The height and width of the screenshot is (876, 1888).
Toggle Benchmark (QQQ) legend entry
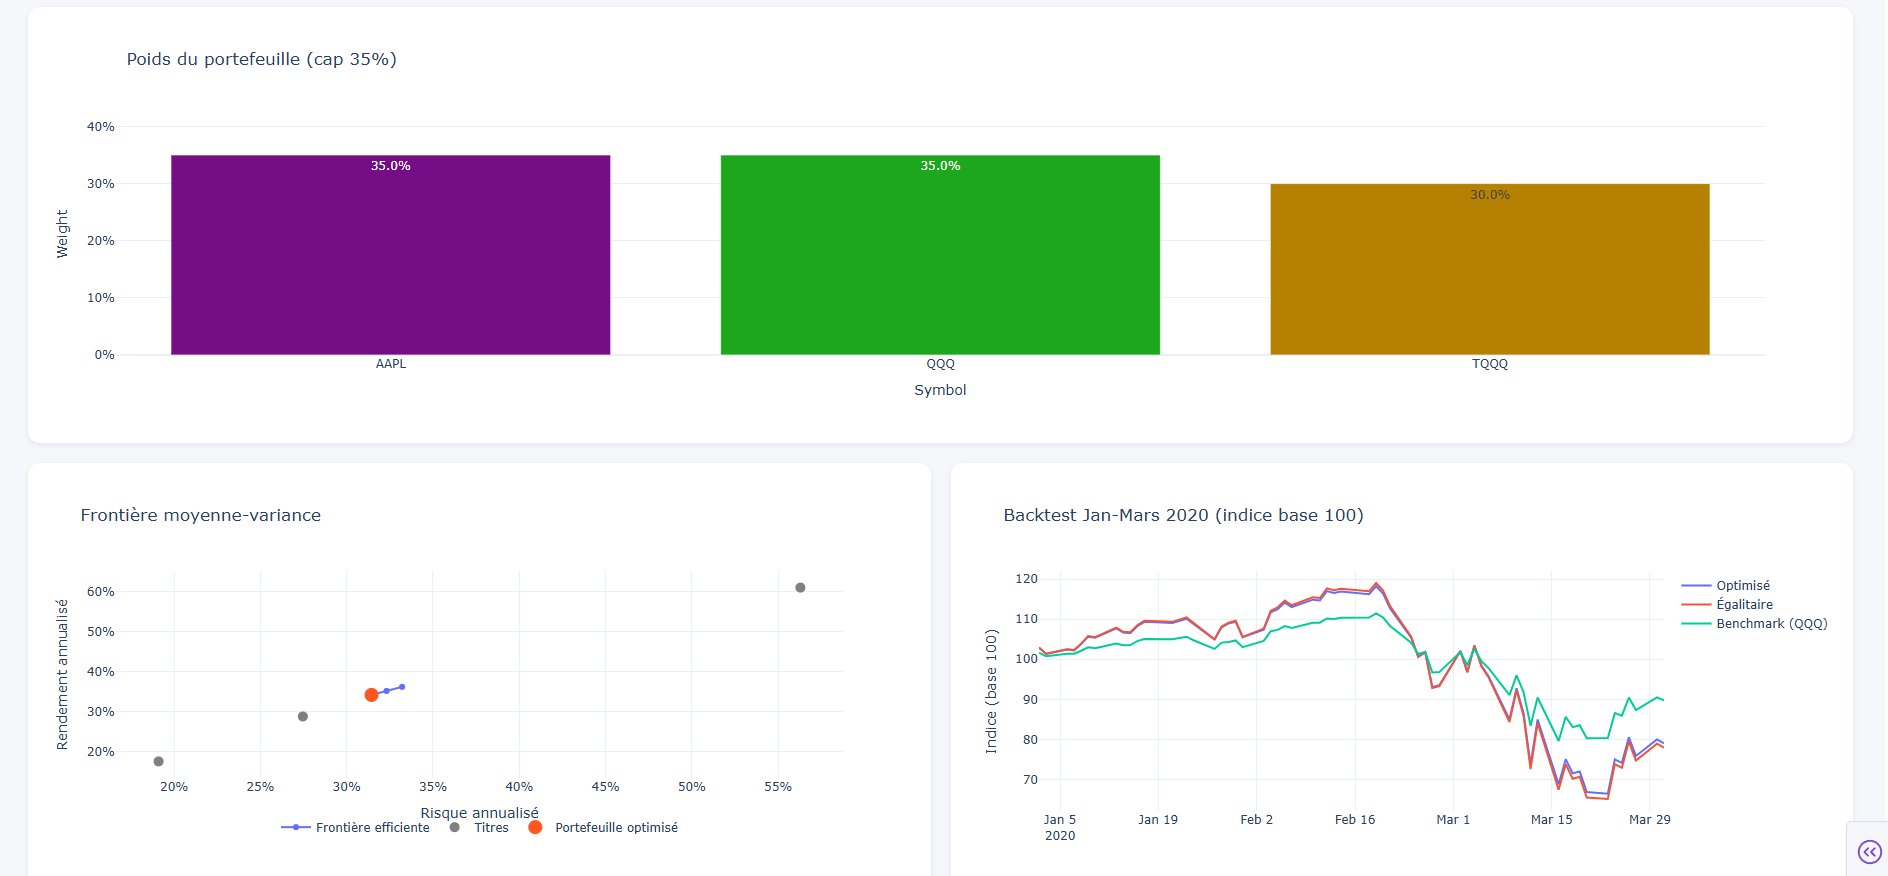pos(1770,624)
